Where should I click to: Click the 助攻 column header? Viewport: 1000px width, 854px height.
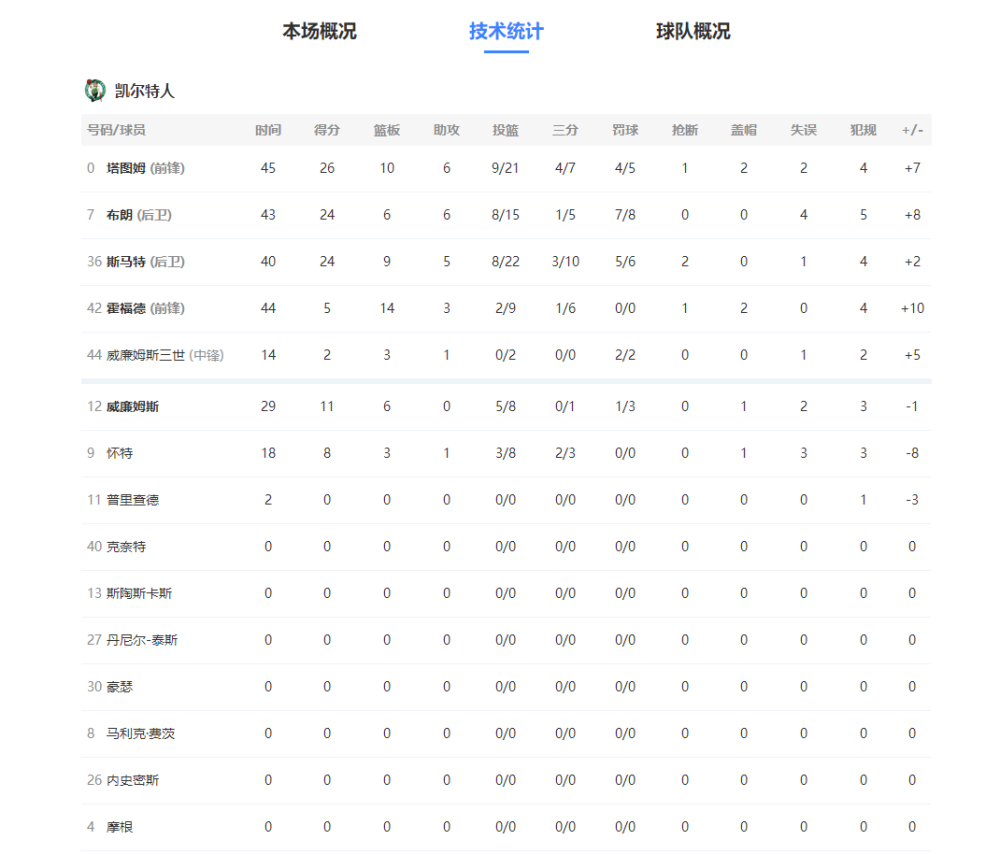tap(446, 130)
